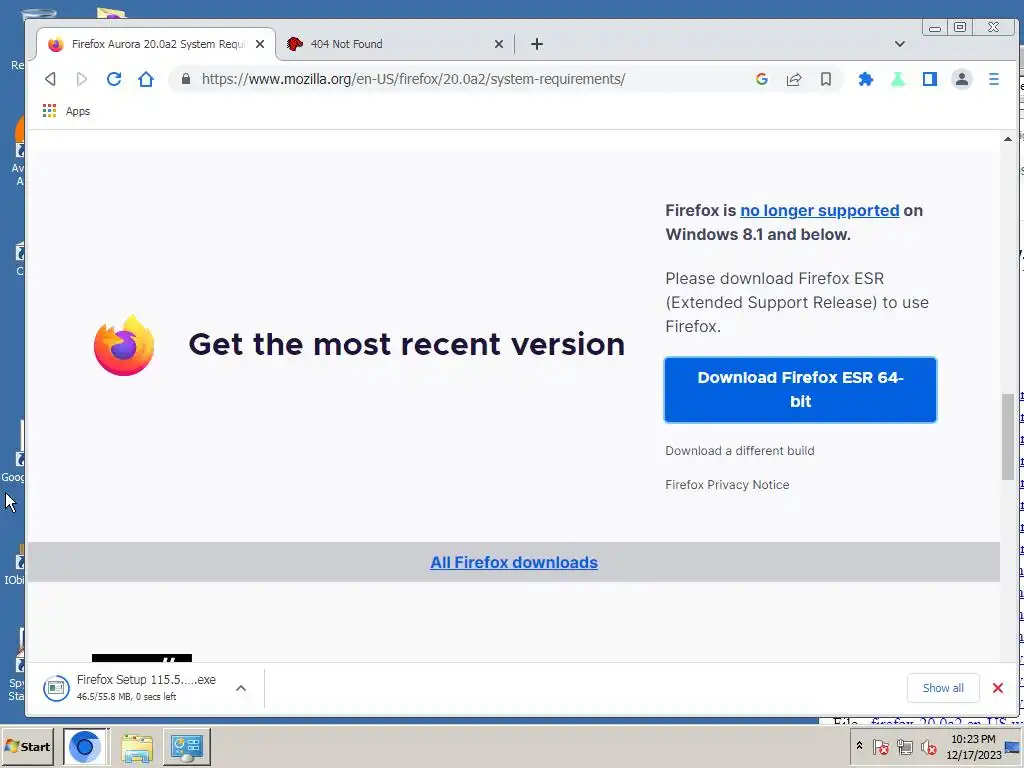Click the Action Center flag tray icon

[881, 746]
